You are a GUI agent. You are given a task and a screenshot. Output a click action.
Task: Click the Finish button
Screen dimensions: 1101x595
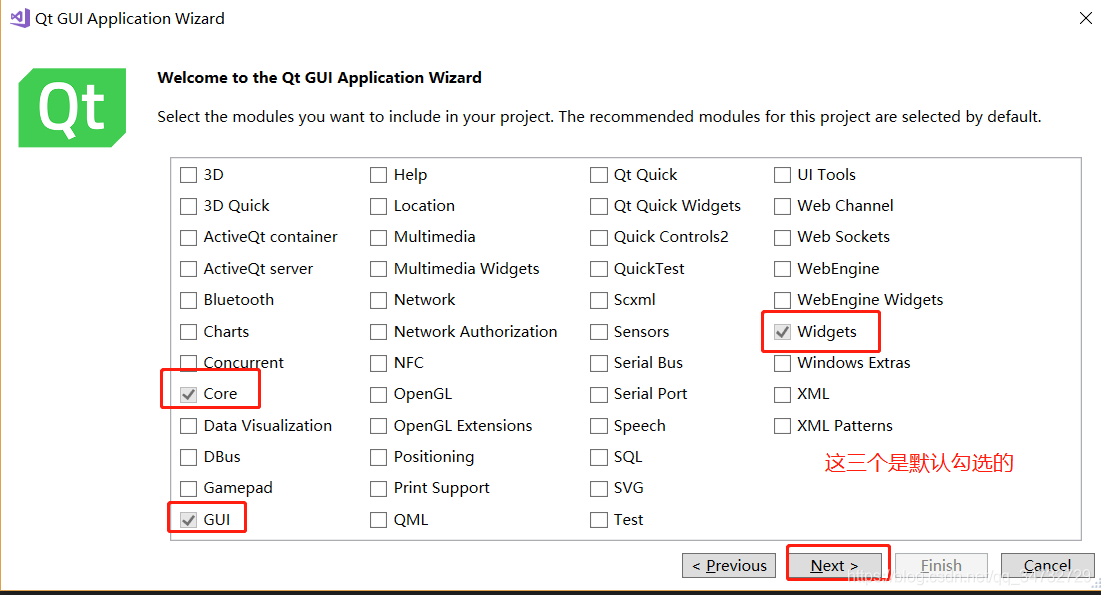(941, 565)
